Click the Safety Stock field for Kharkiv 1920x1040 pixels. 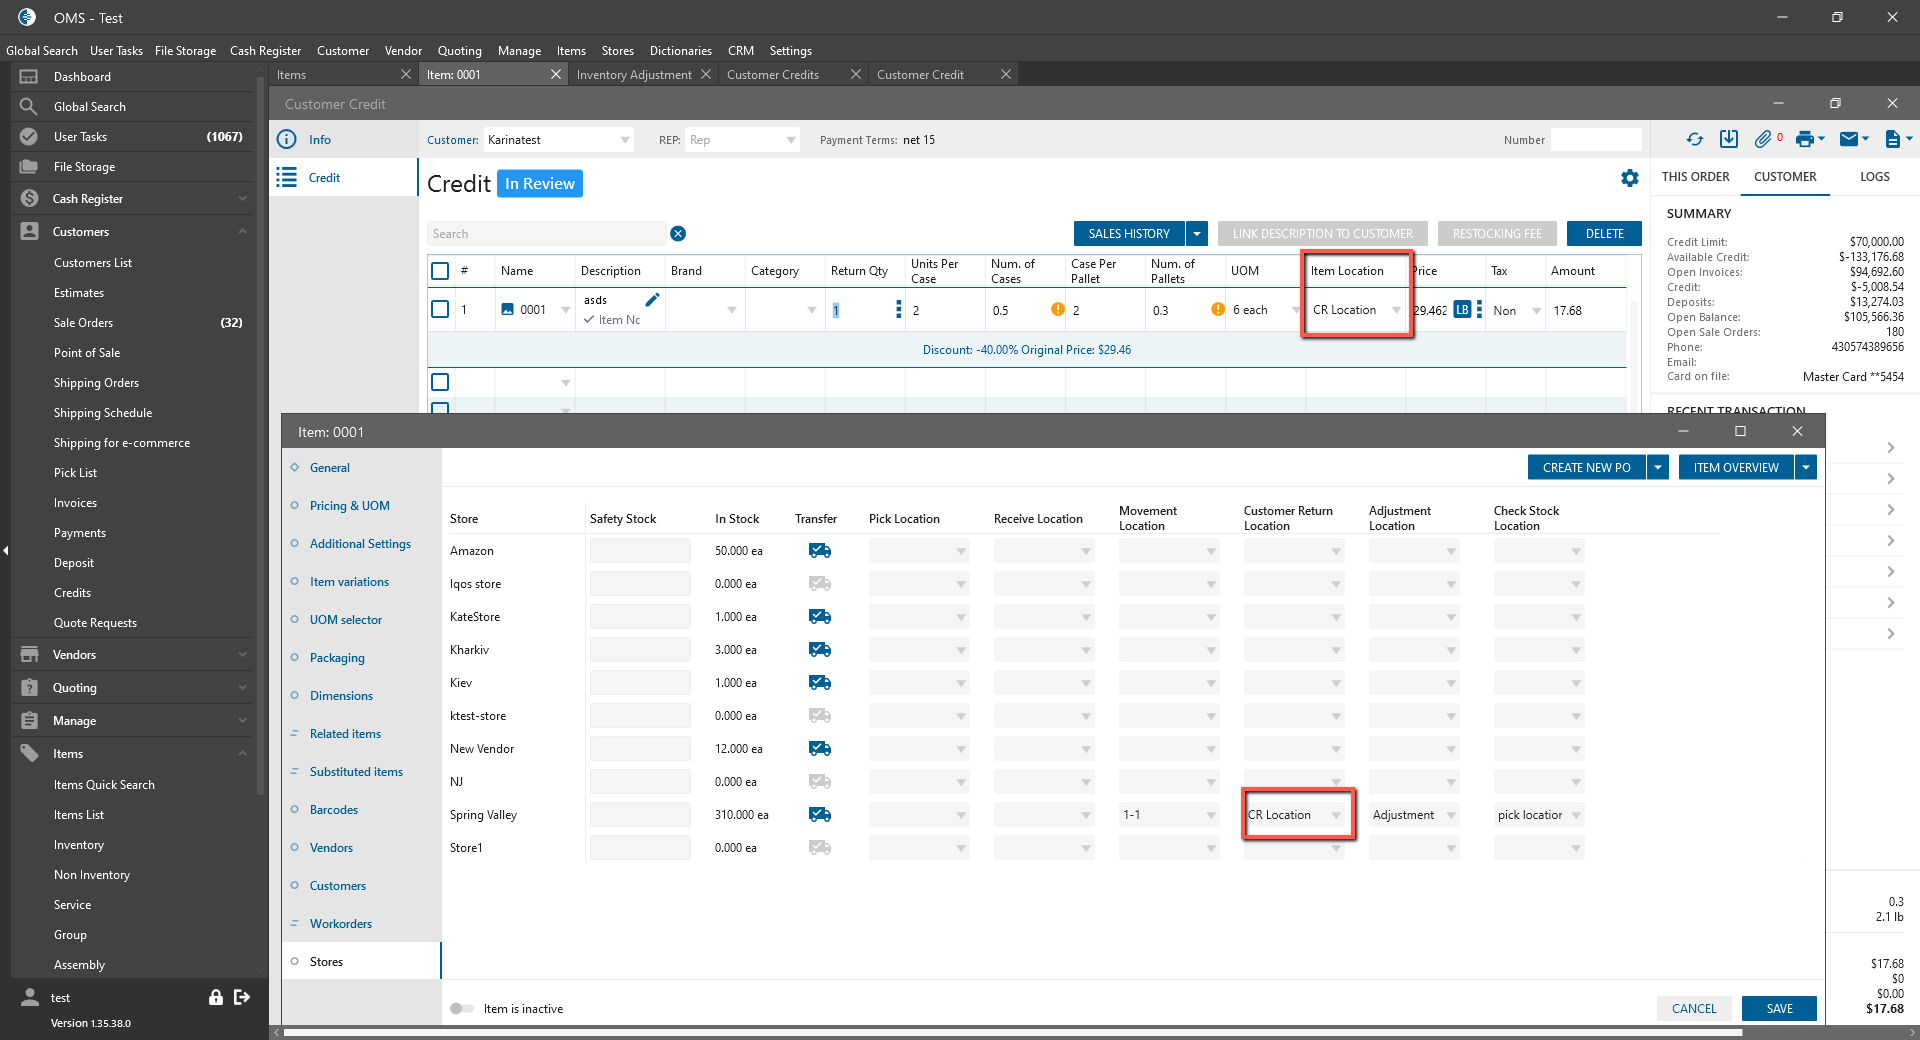640,650
